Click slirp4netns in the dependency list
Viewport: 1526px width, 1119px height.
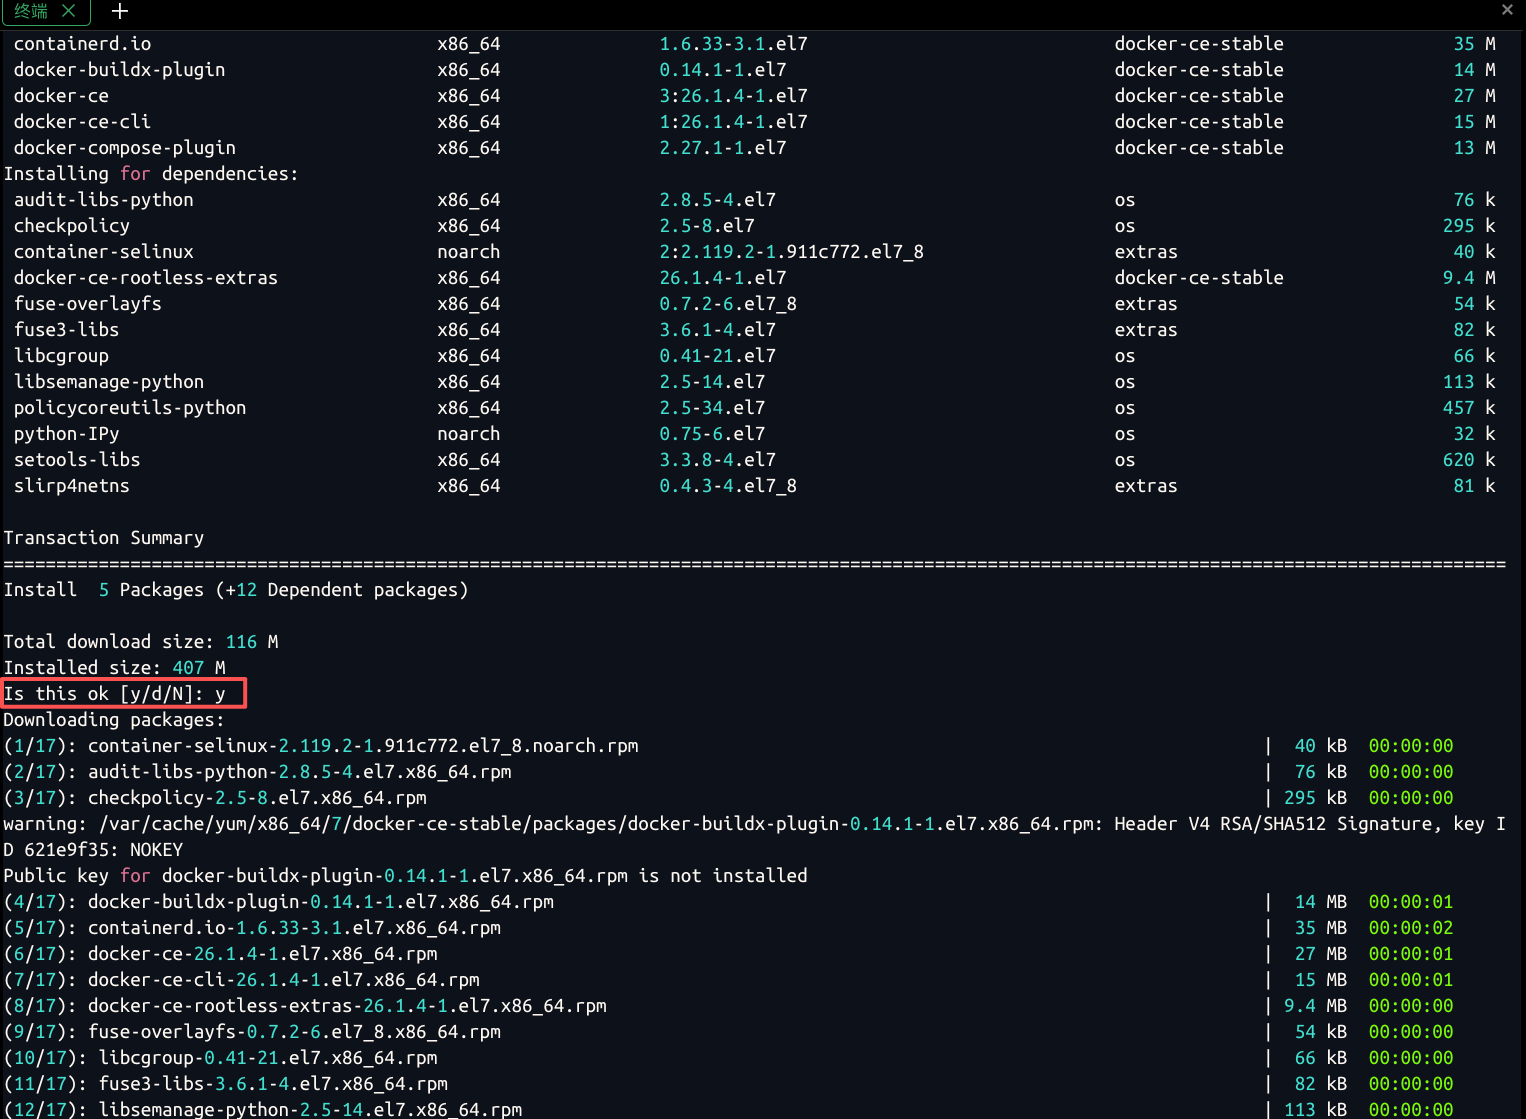pos(71,486)
